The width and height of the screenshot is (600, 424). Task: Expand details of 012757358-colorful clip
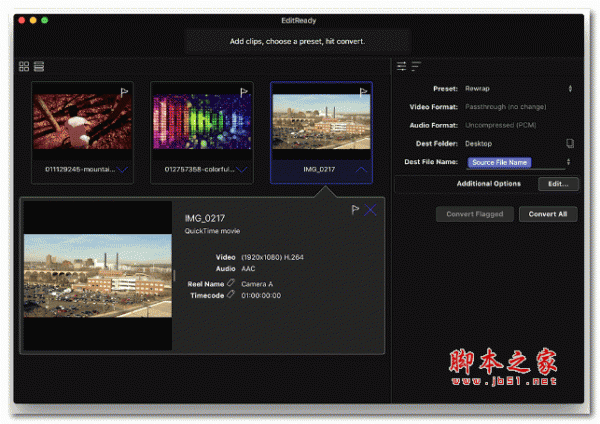pyautogui.click(x=242, y=170)
